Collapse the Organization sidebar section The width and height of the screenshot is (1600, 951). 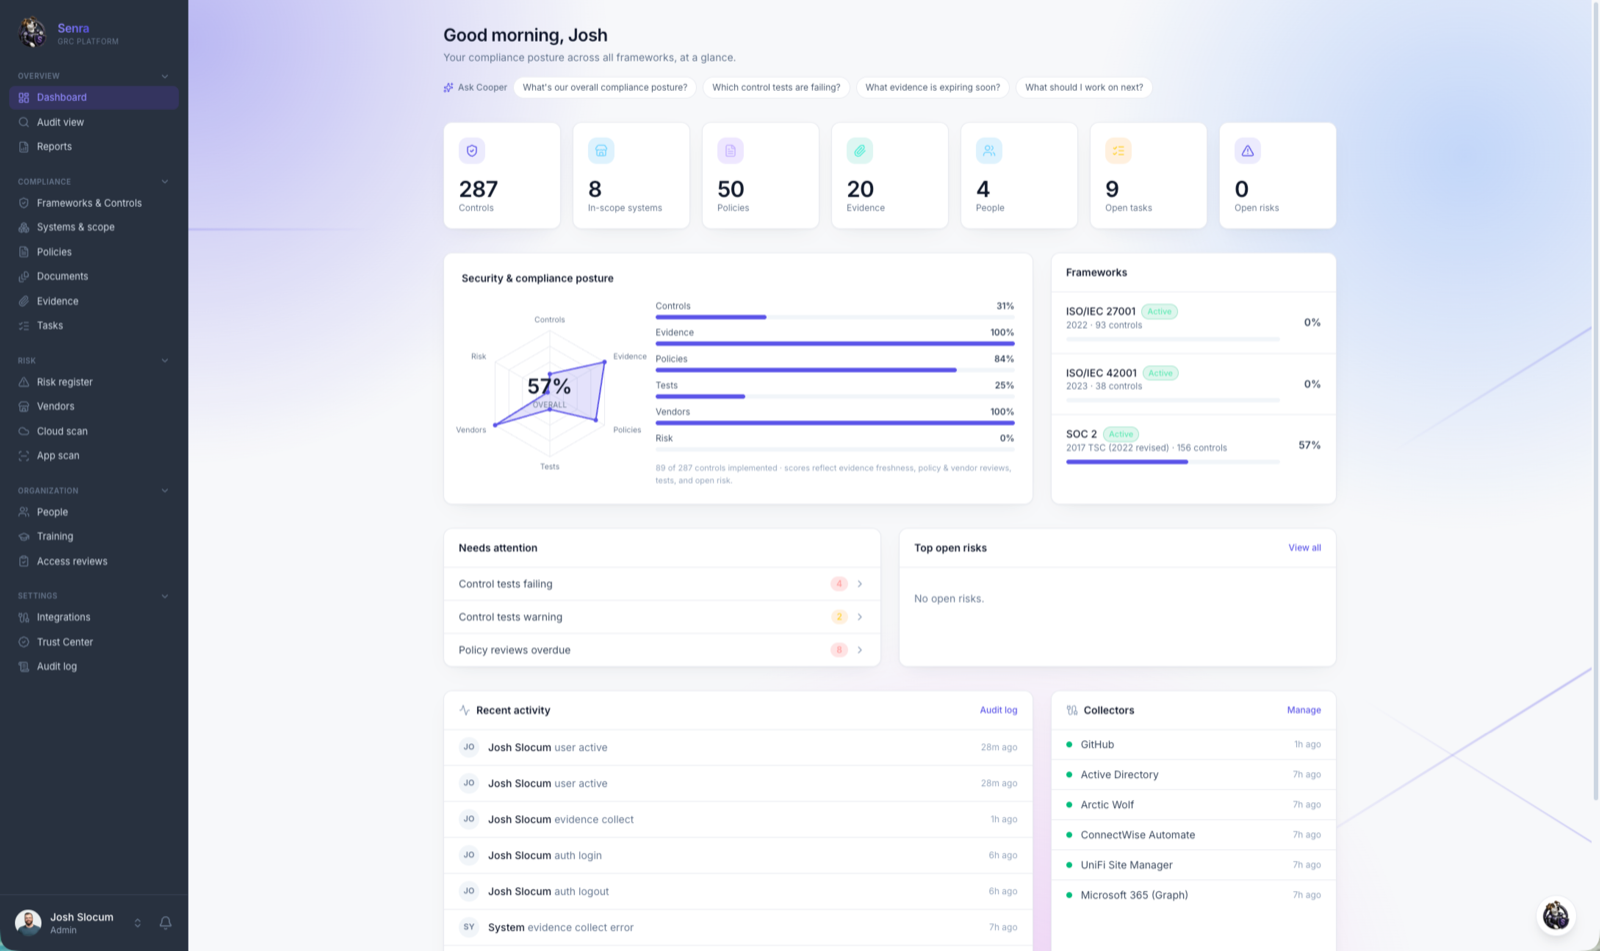(165, 491)
